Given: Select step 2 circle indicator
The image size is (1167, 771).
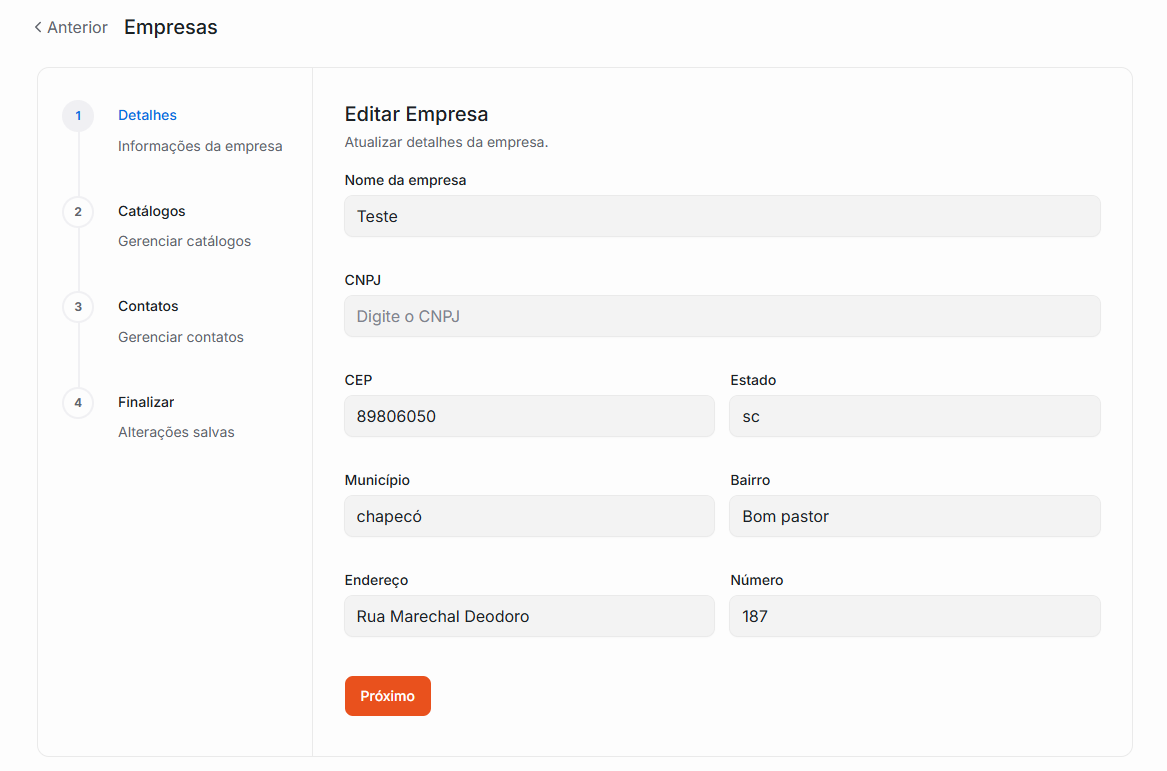Looking at the screenshot, I should coord(78,212).
